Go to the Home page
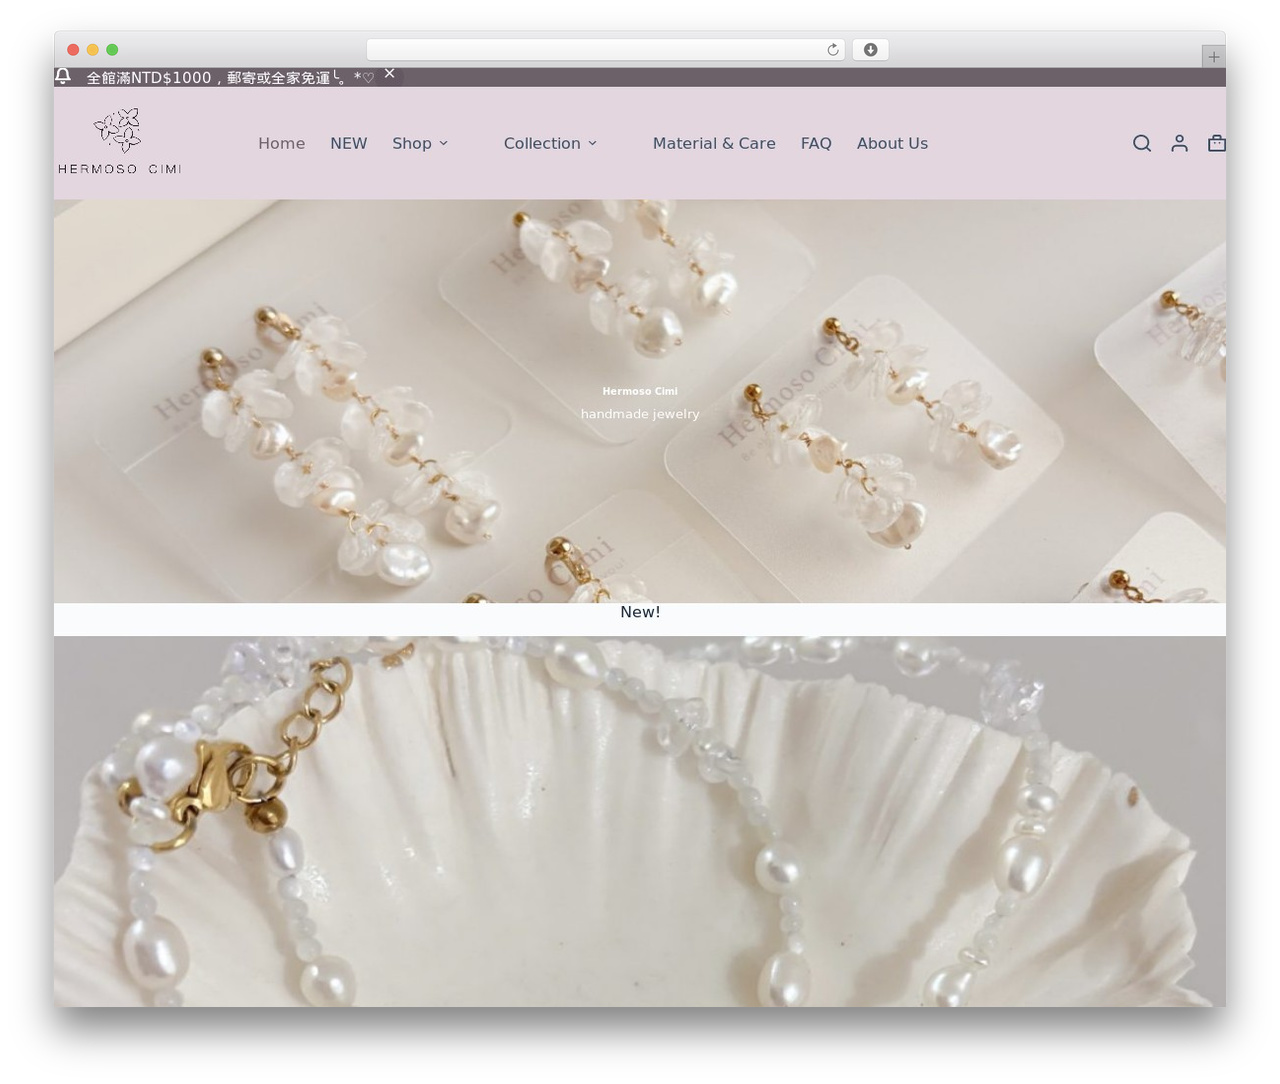 [x=281, y=143]
